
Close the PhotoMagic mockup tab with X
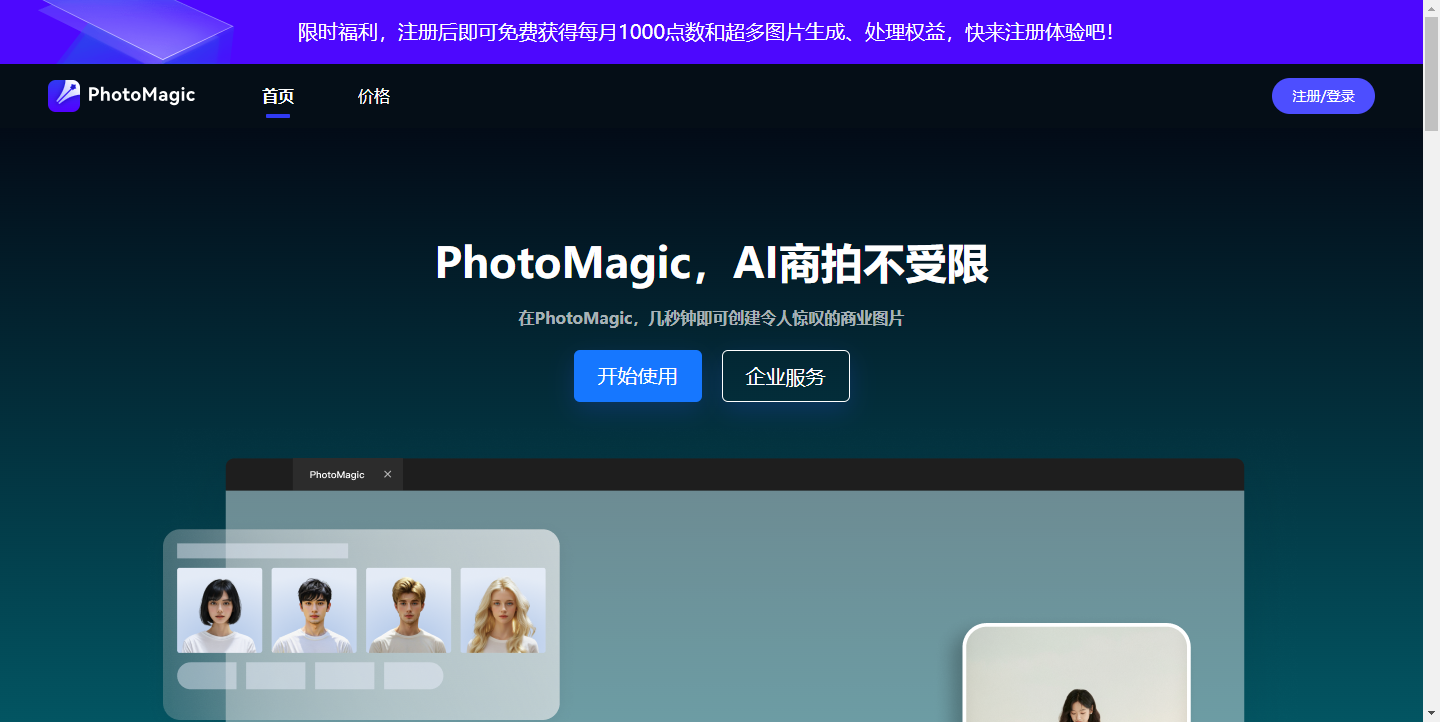[x=388, y=474]
